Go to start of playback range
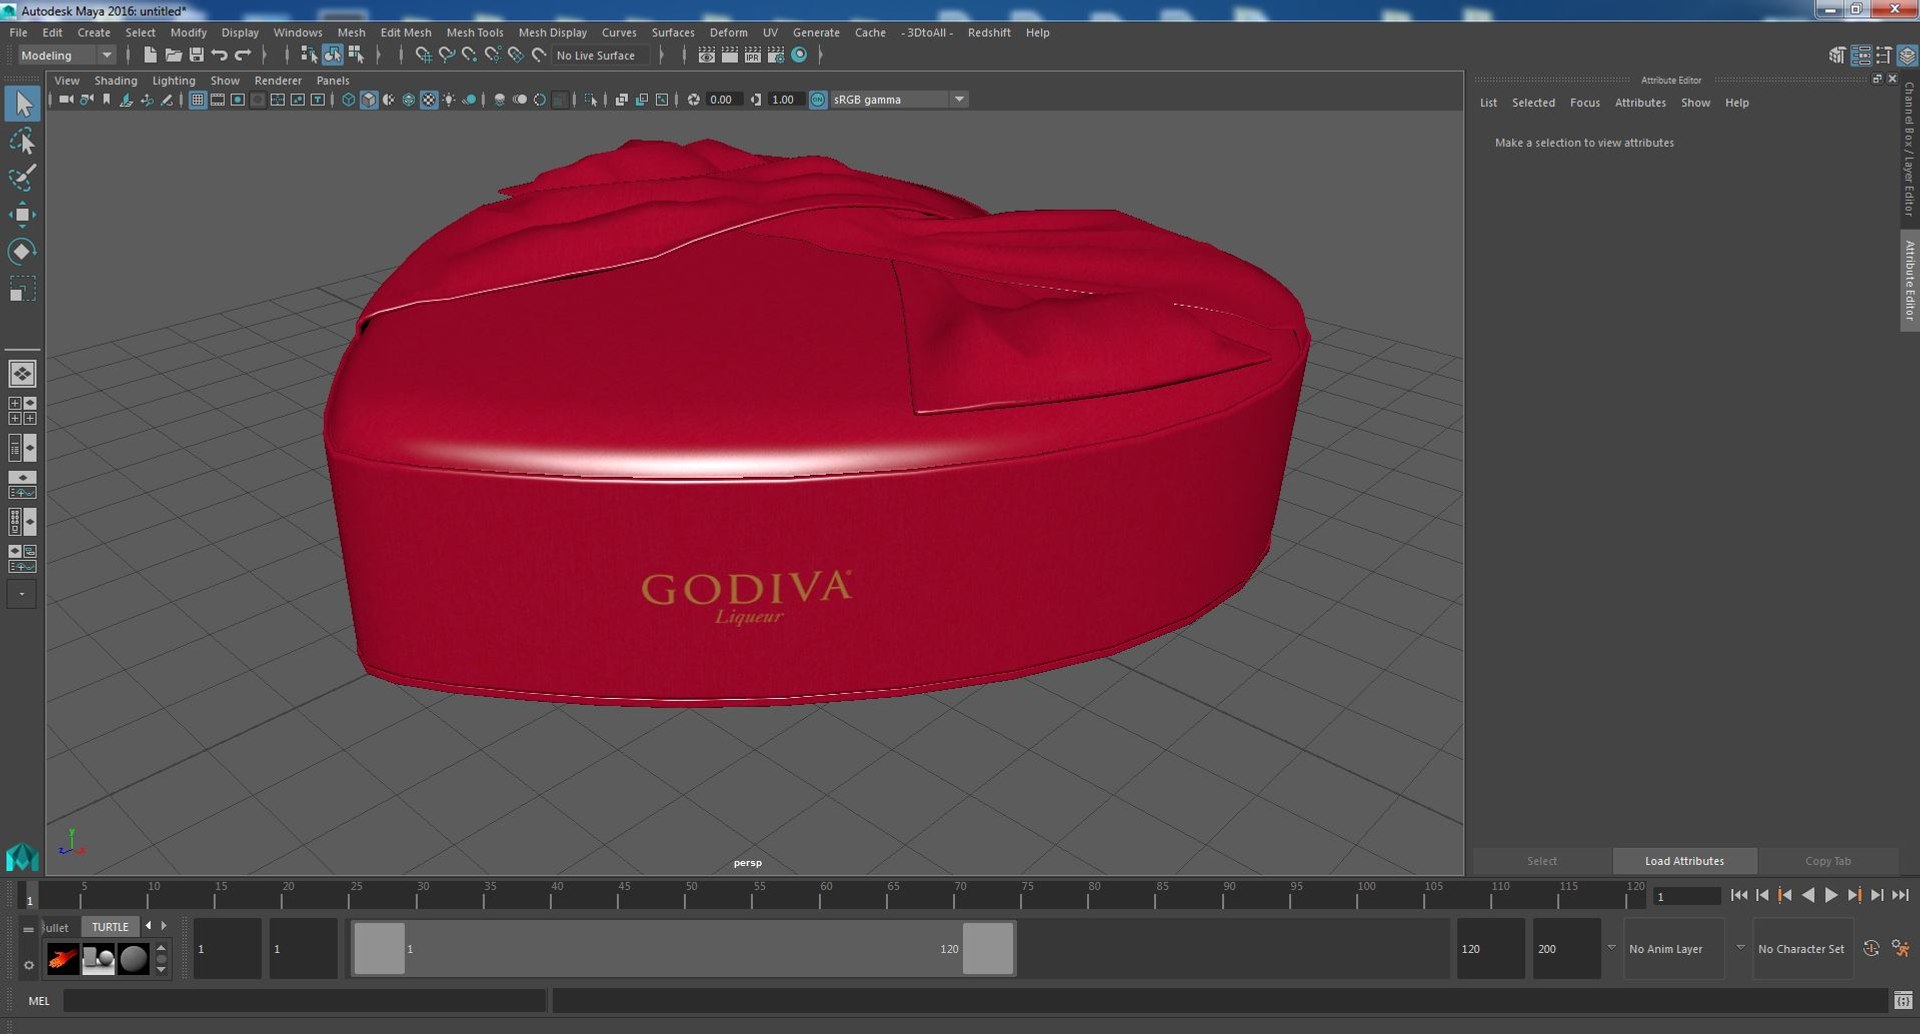The width and height of the screenshot is (1920, 1034). click(x=1739, y=895)
